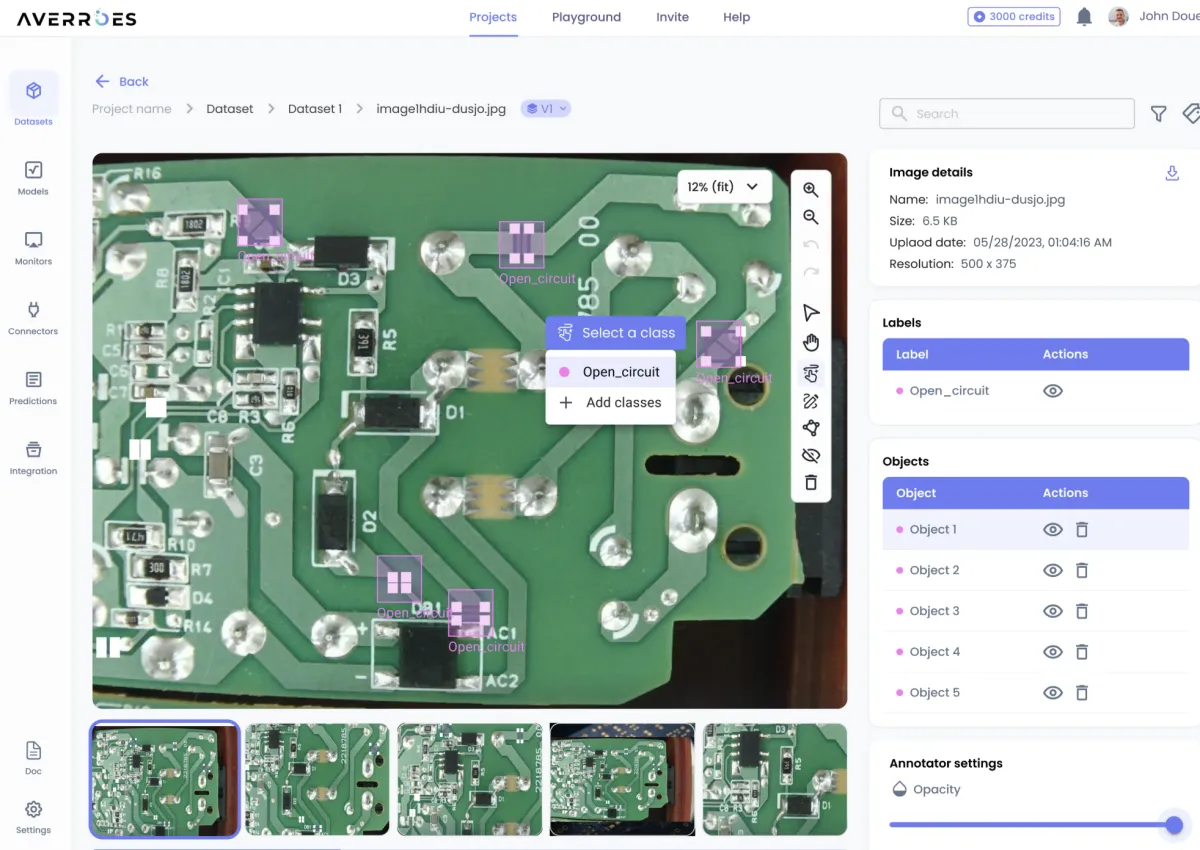Click the Search input field
1200x850 pixels.
pos(1007,114)
